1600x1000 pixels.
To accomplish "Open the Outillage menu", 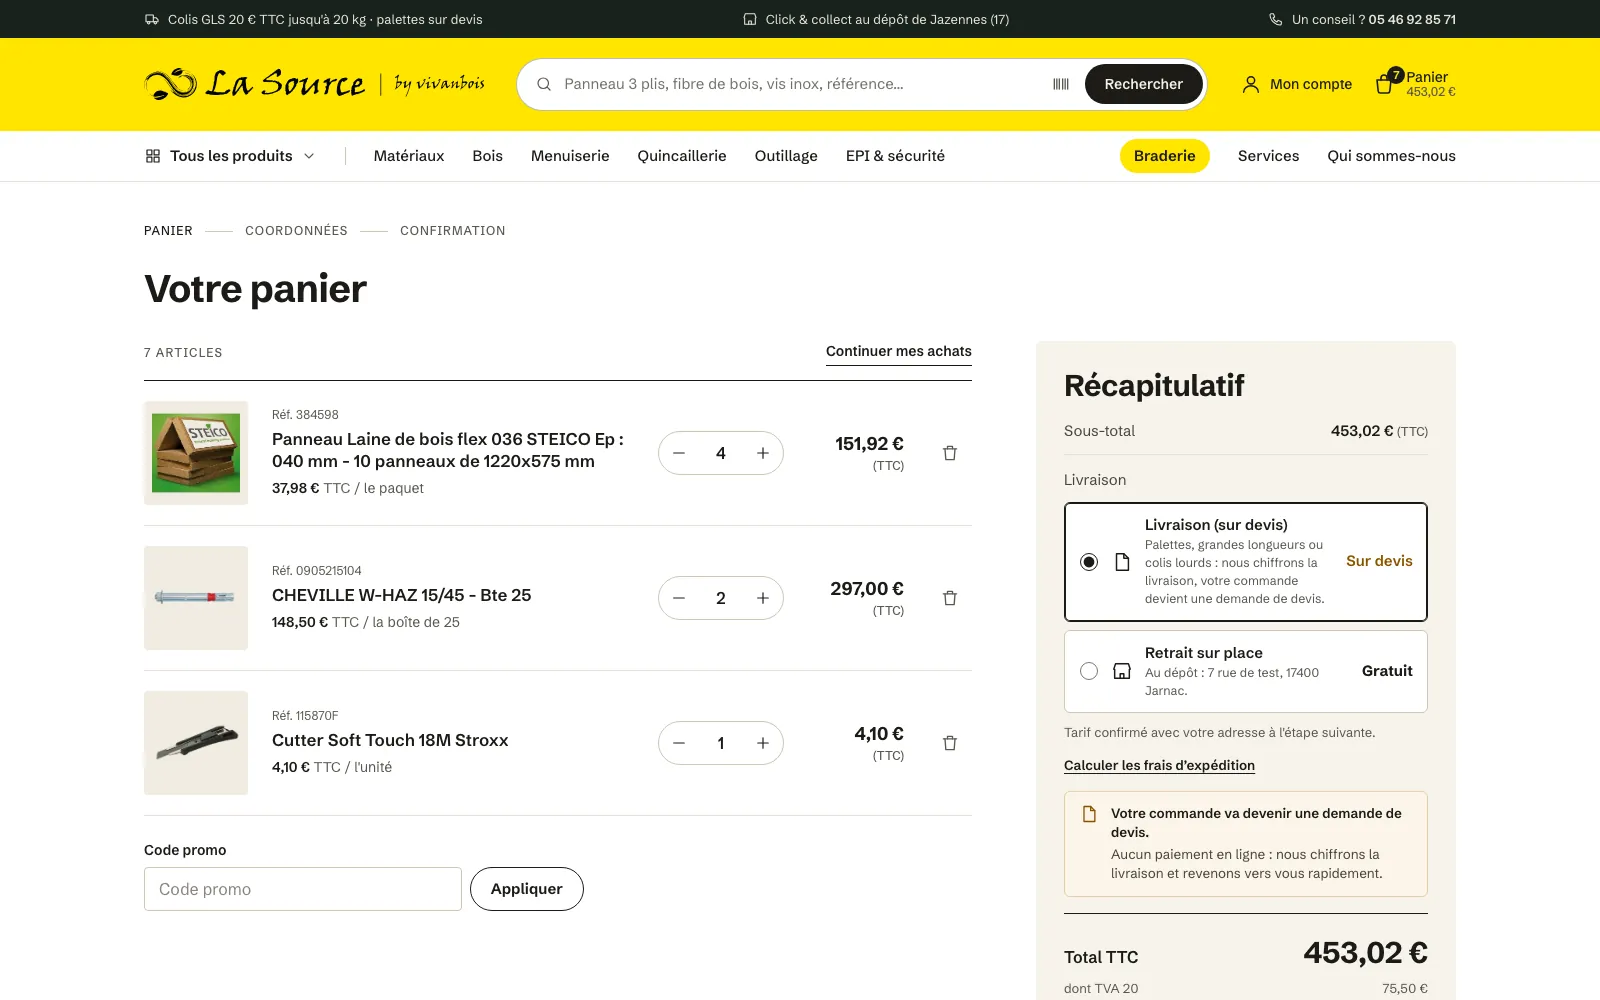I will 786,156.
